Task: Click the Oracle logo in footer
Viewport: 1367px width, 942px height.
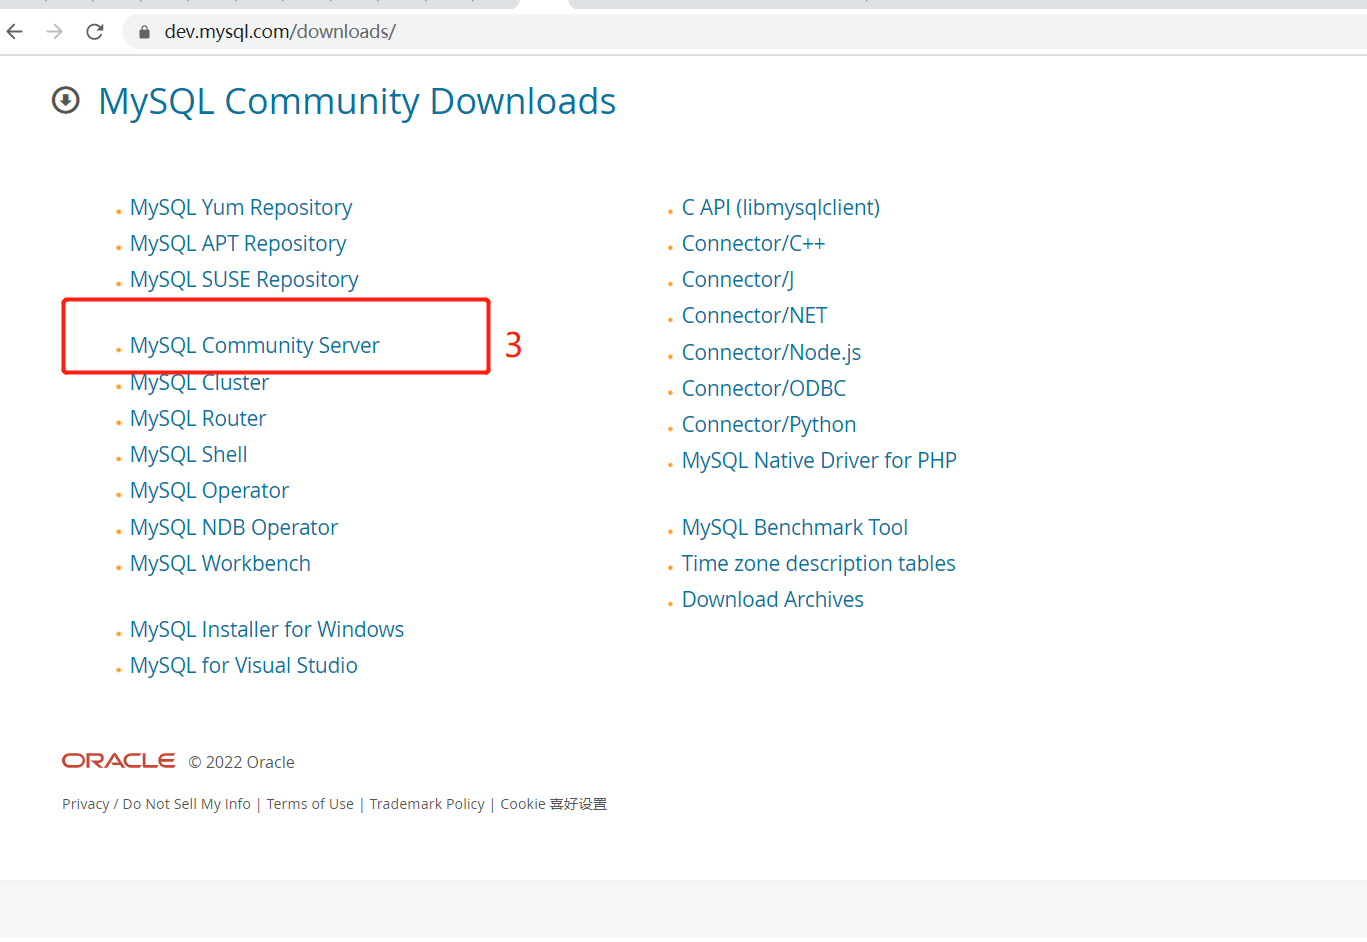Action: click(118, 761)
